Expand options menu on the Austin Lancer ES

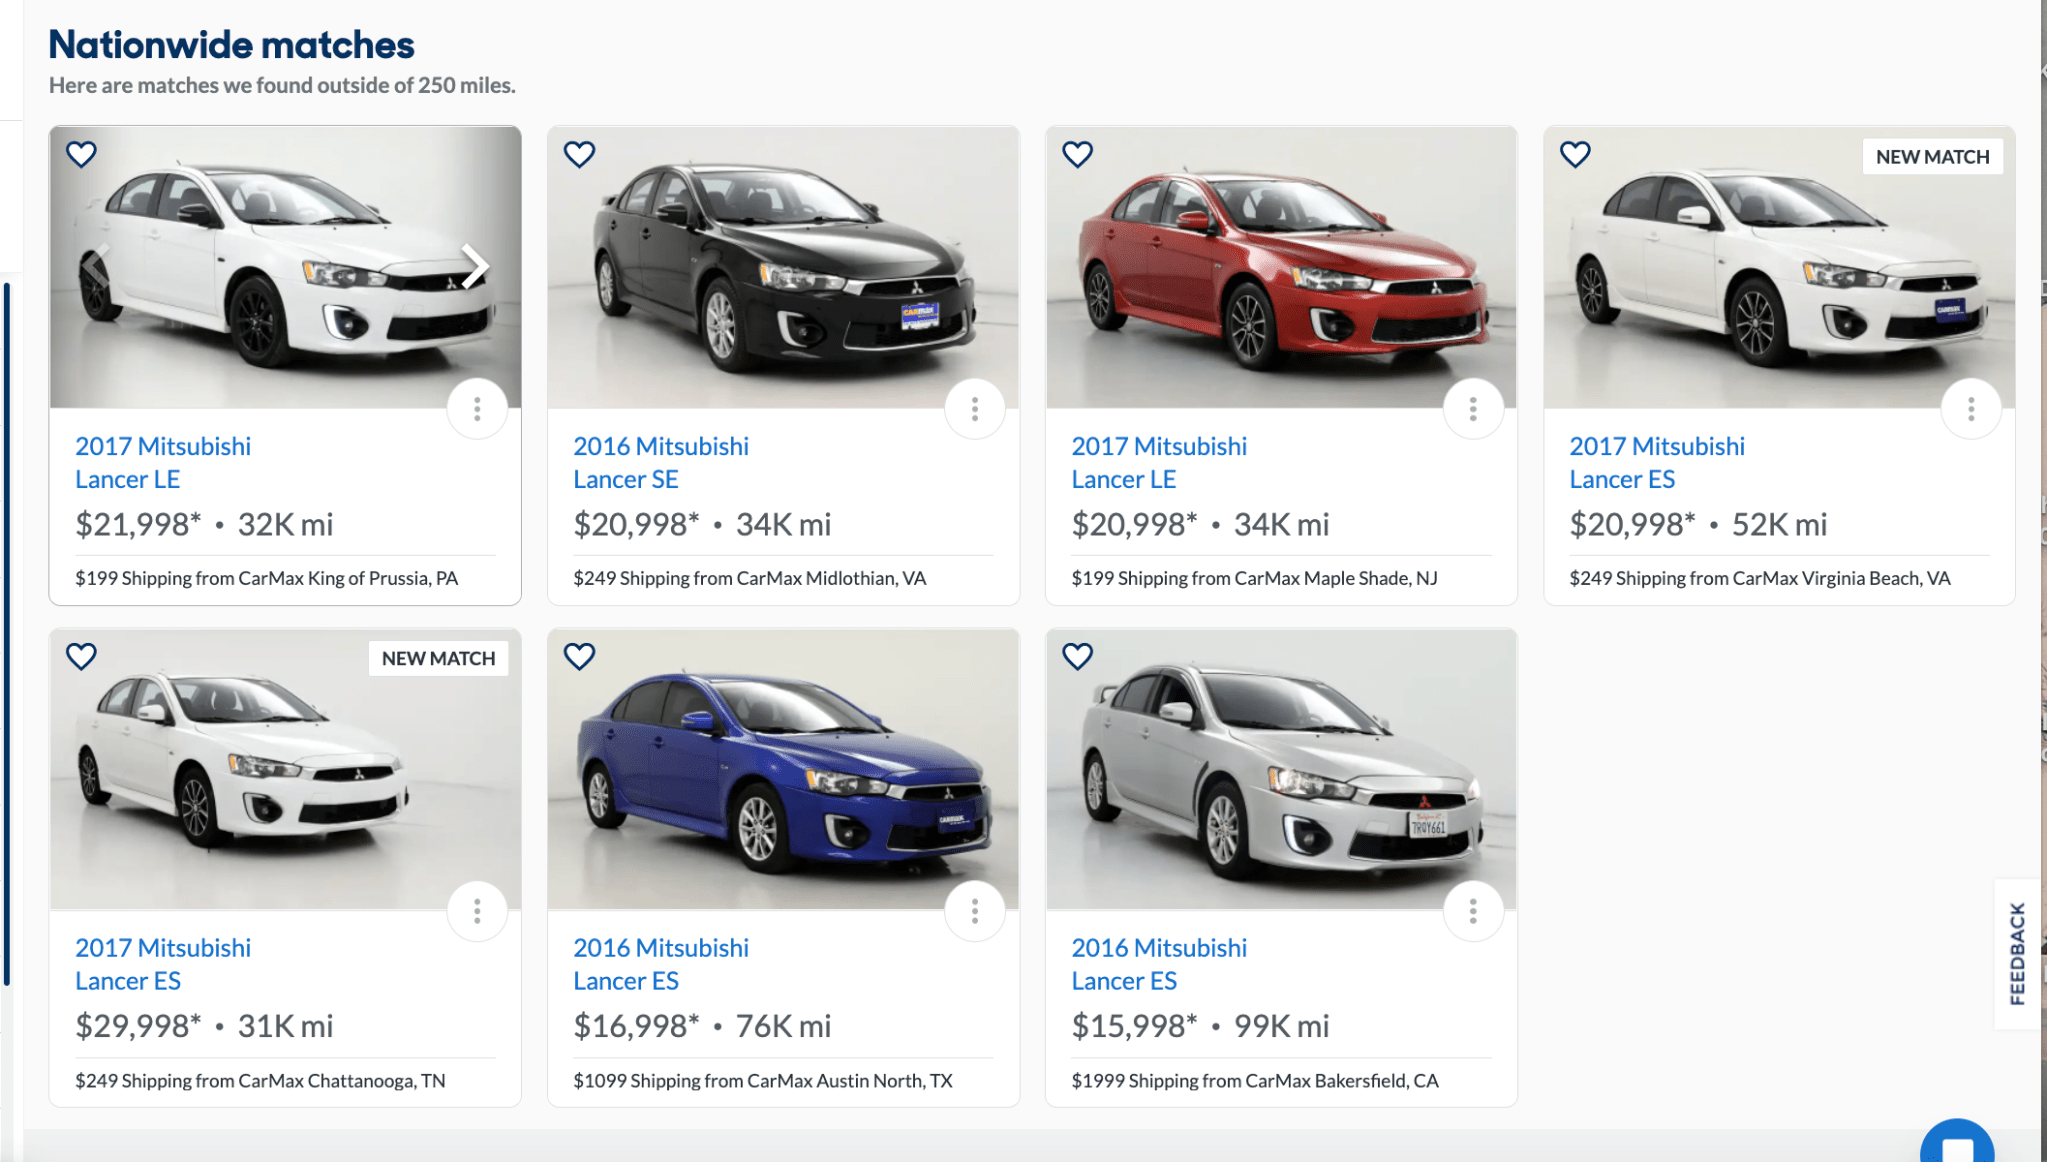tap(975, 910)
